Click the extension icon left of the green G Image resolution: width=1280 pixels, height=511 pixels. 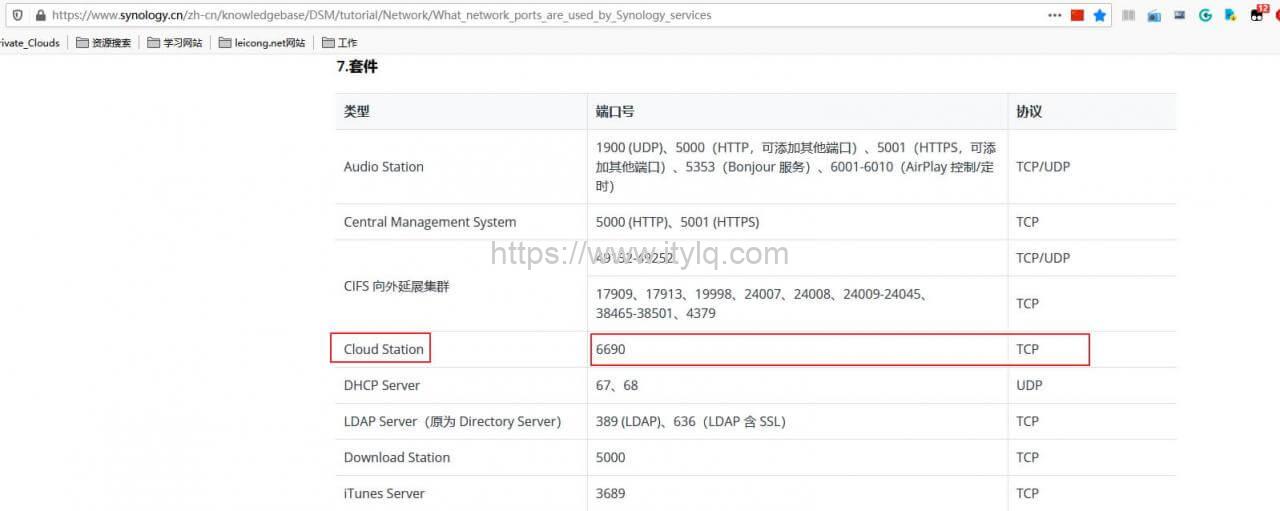[1180, 16]
